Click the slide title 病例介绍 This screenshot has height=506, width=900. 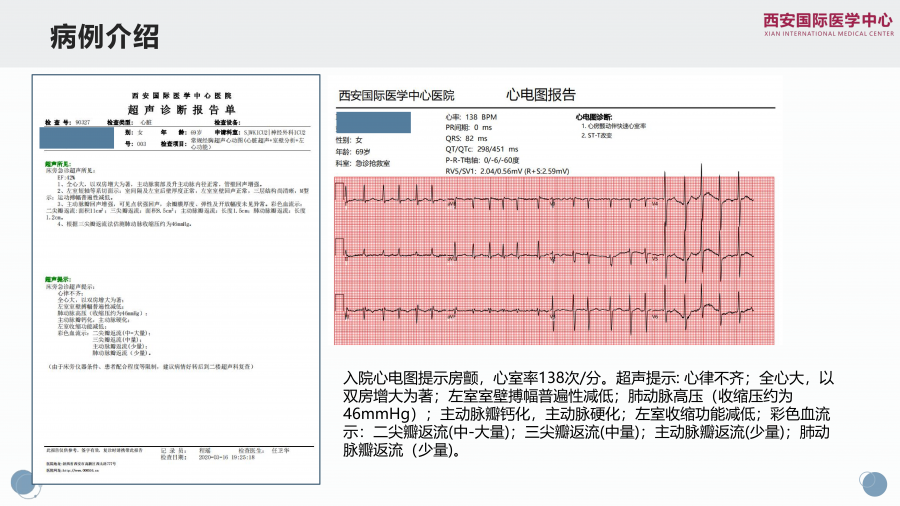[x=105, y=38]
